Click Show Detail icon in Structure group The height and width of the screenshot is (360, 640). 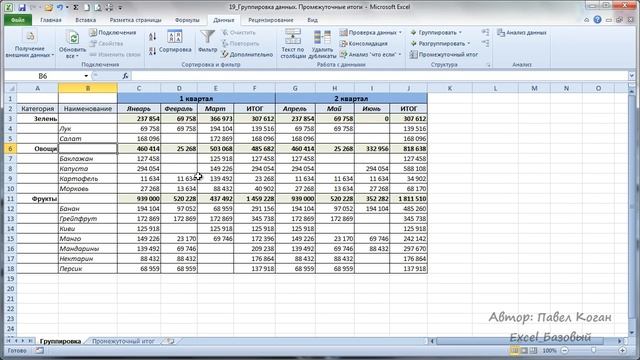coord(485,32)
